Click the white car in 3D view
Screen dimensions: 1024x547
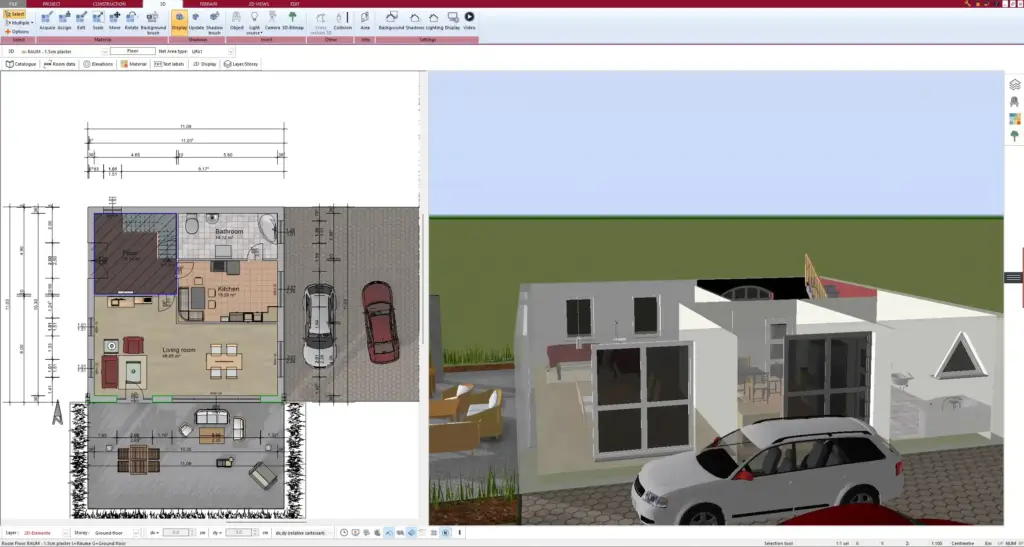tap(767, 469)
